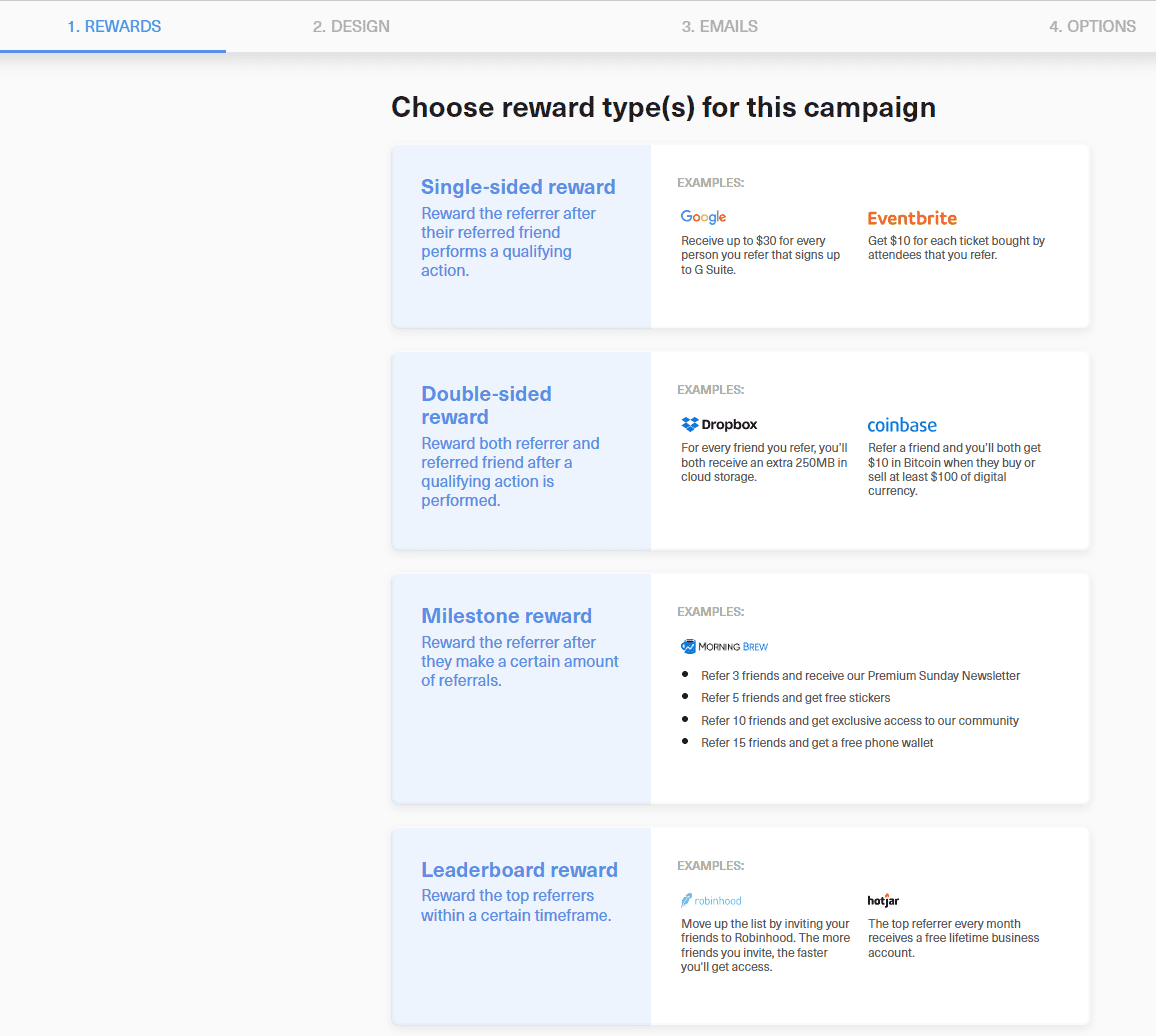Click the Leaderboard reward description text
This screenshot has width=1156, height=1036.
519,905
